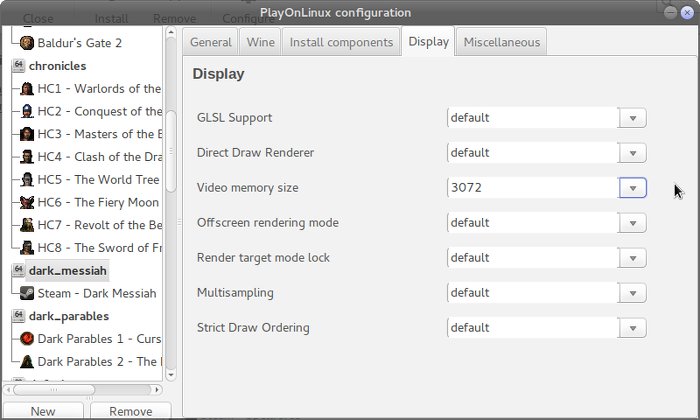Click Dark Parables 2 entry text
This screenshot has height=420, width=700.
[x=99, y=362]
